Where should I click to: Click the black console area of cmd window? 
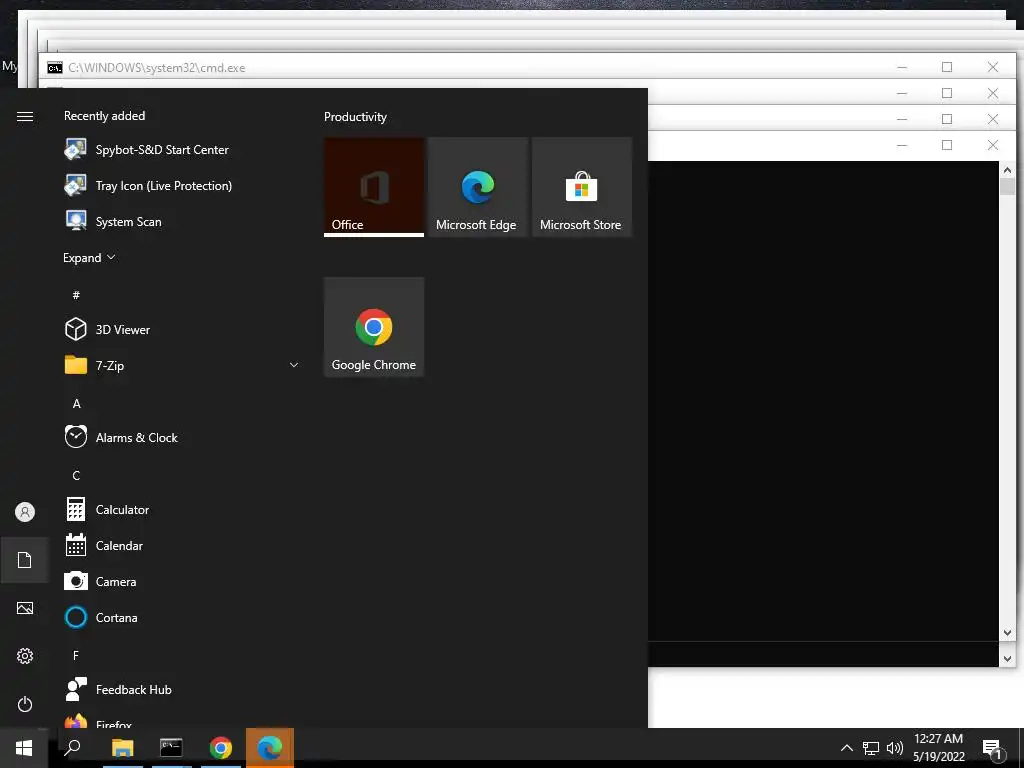click(823, 400)
